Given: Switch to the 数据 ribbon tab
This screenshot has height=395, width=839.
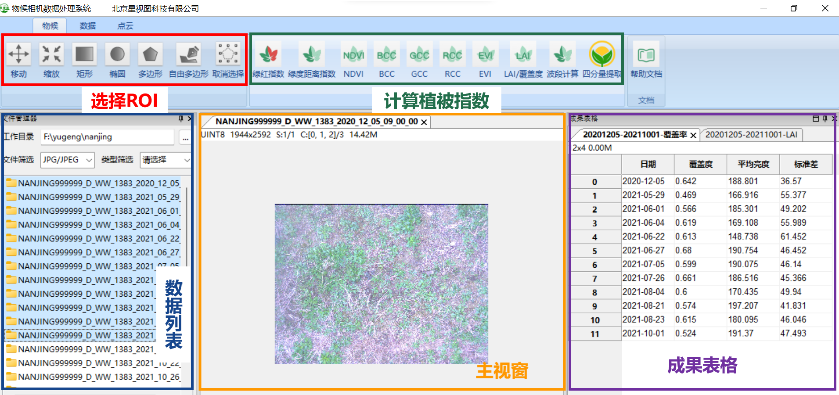Looking at the screenshot, I should point(88,25).
